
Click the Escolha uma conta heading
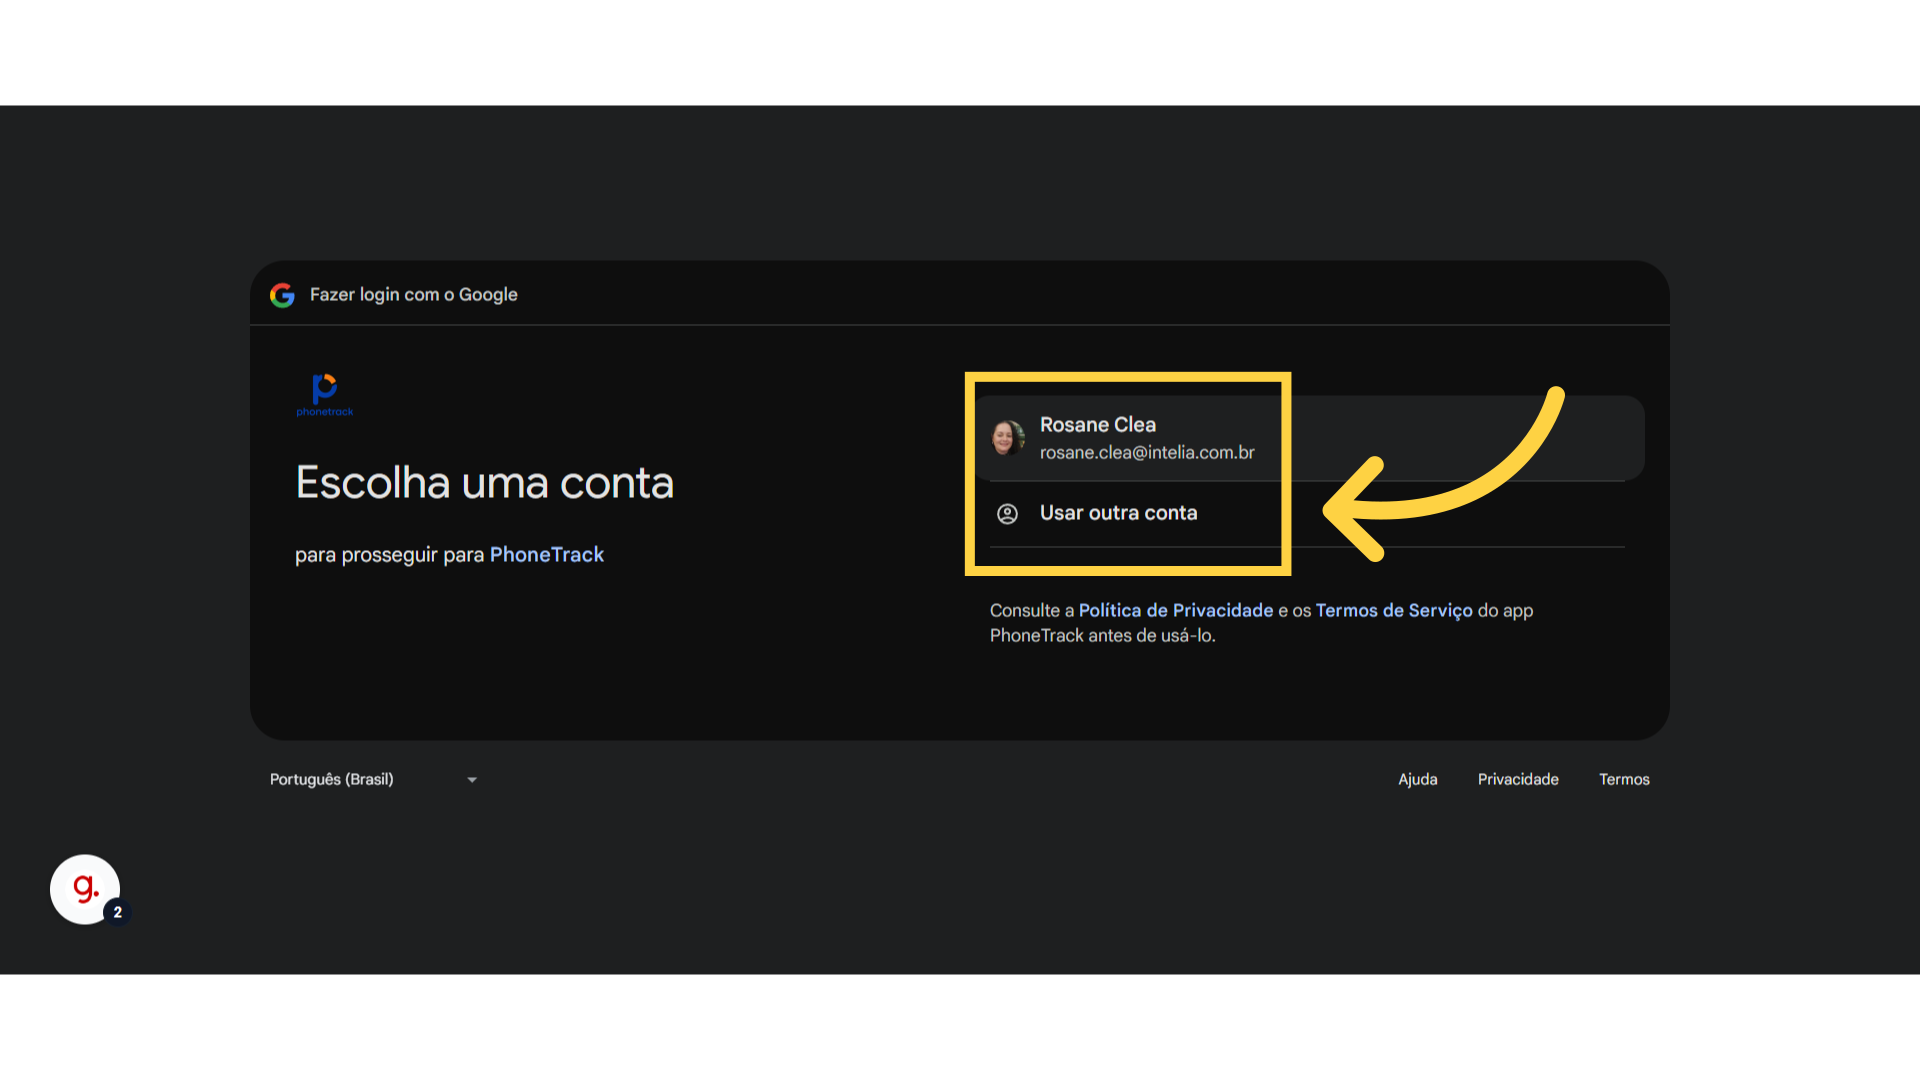click(x=485, y=483)
